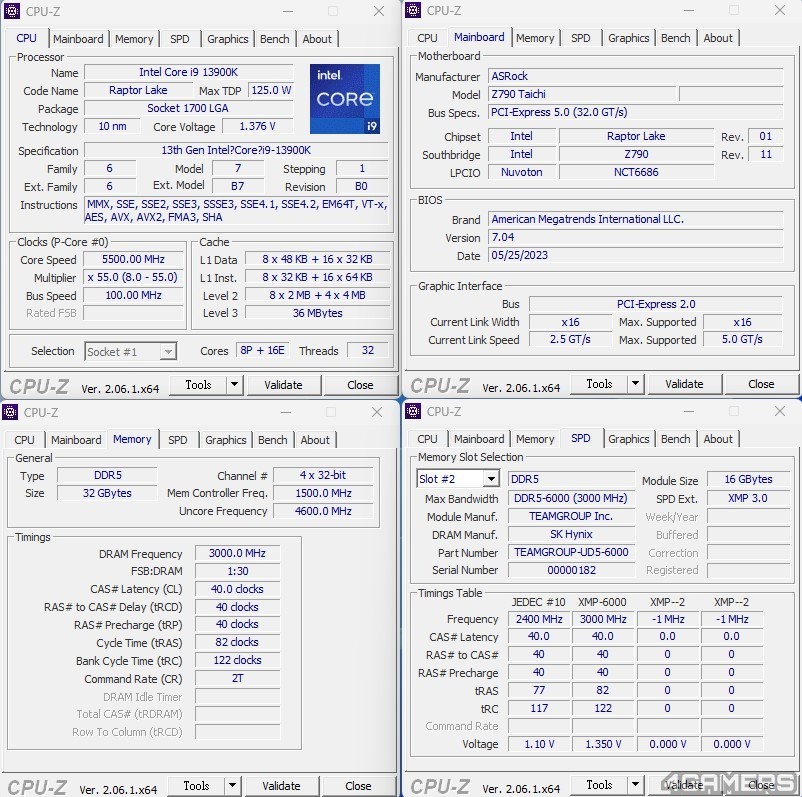This screenshot has width=802, height=797.
Task: Go to Bench tab in the Processor window
Action: click(275, 39)
